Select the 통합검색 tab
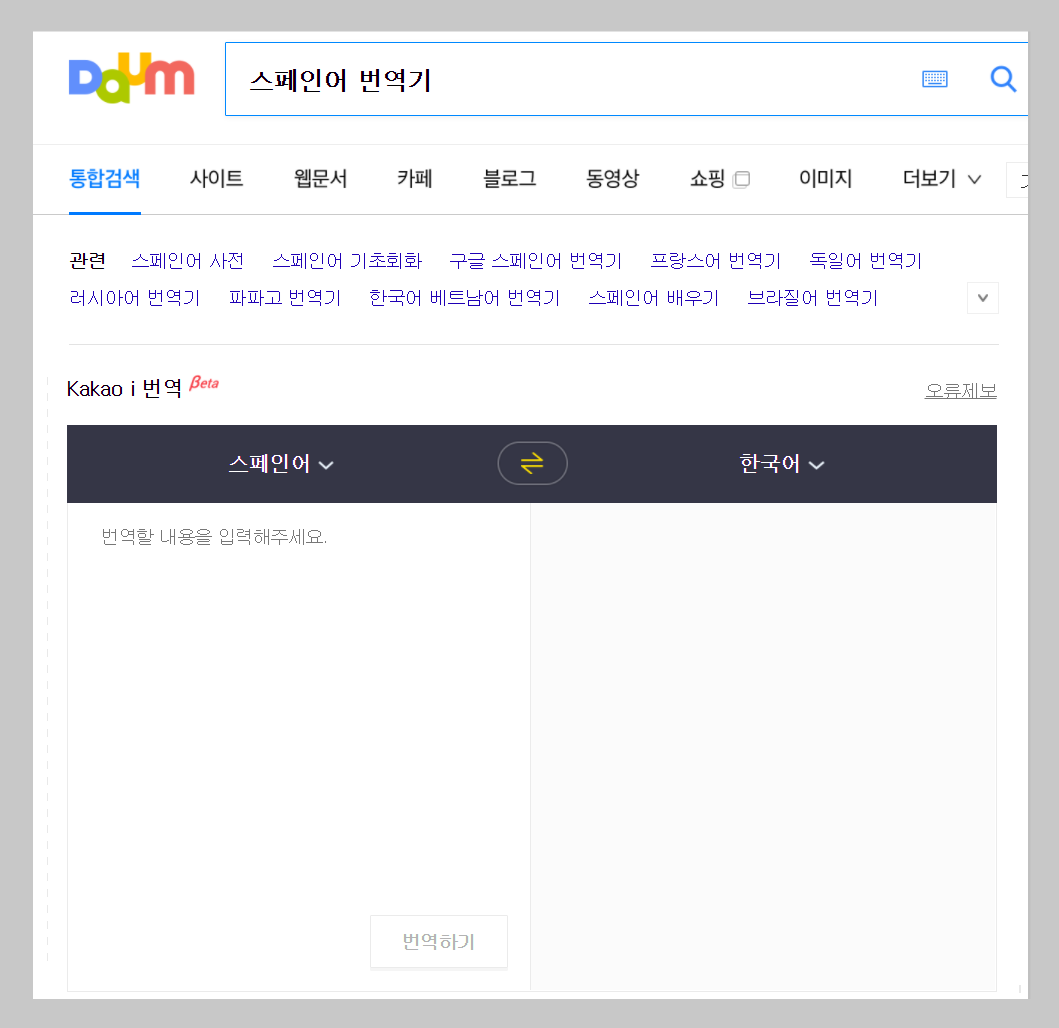Viewport: 1059px width, 1028px height. [105, 179]
